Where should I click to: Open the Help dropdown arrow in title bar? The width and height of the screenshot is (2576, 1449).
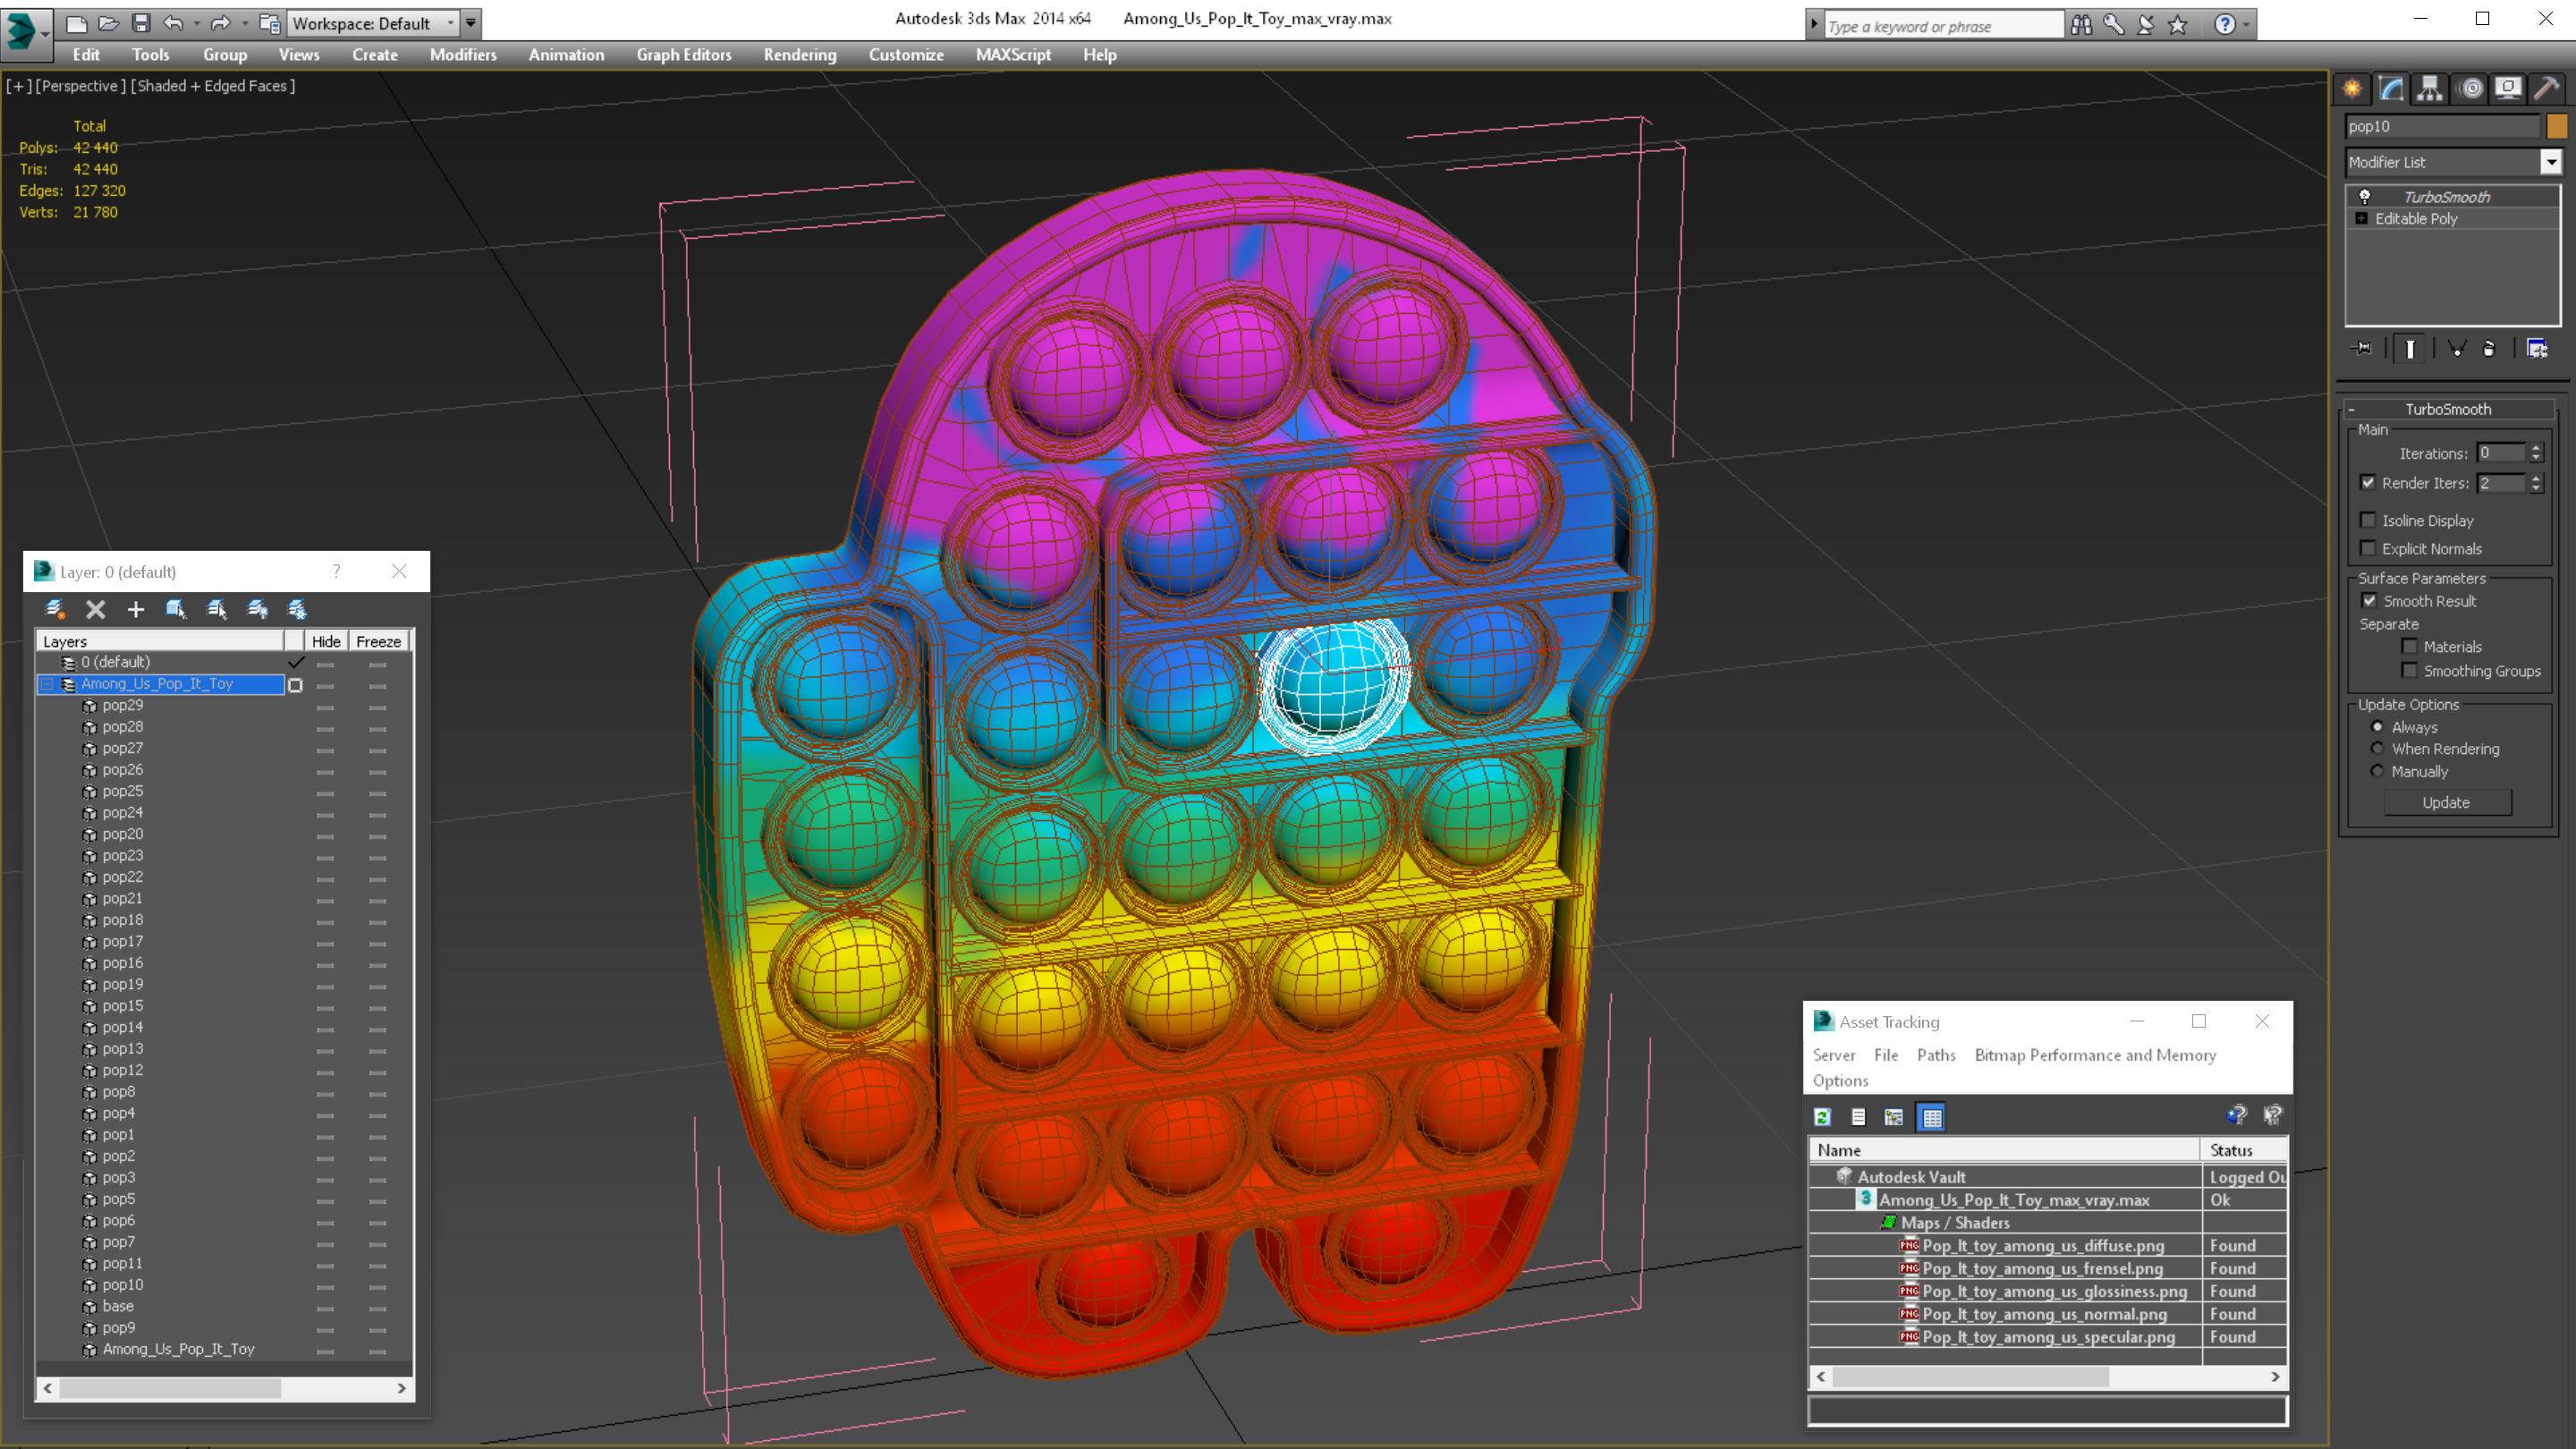(x=2246, y=24)
